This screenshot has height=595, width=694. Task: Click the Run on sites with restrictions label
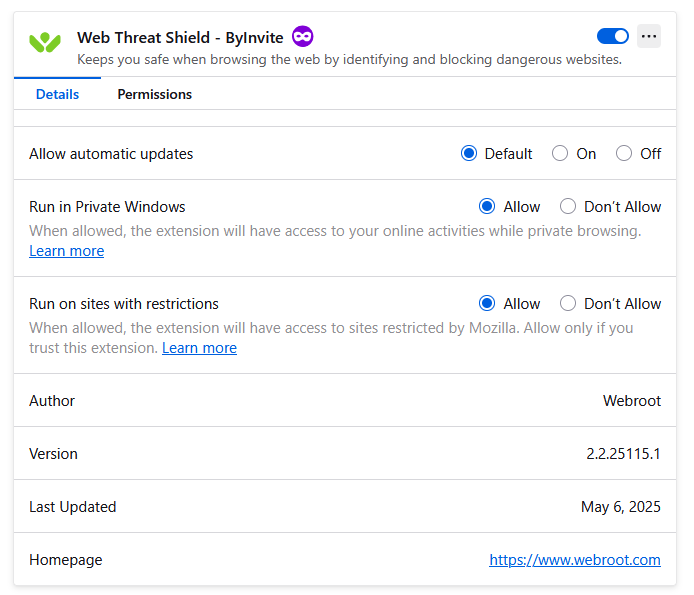124,304
